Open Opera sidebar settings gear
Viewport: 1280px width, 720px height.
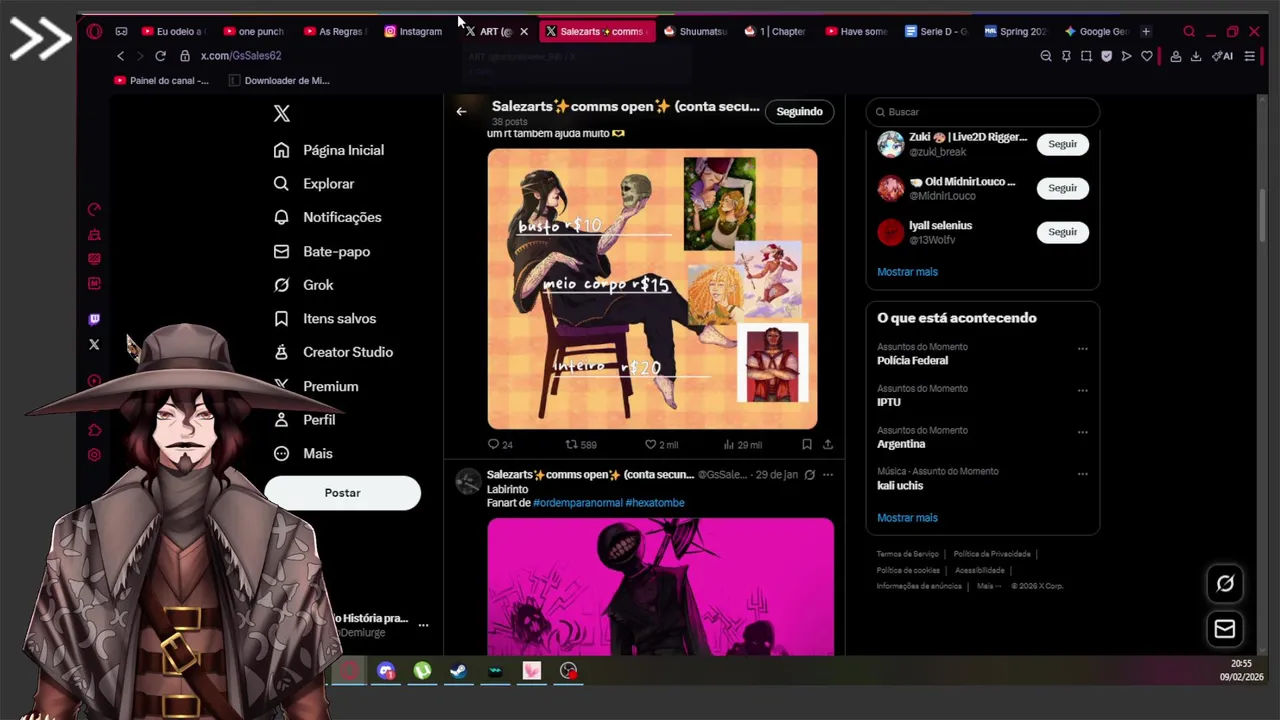point(94,455)
